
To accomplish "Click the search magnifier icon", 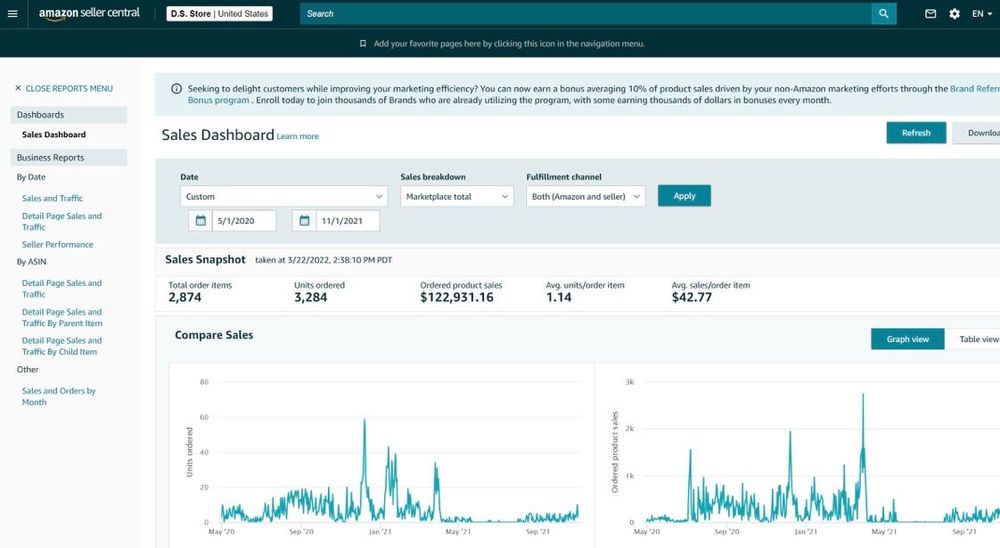I will click(883, 13).
